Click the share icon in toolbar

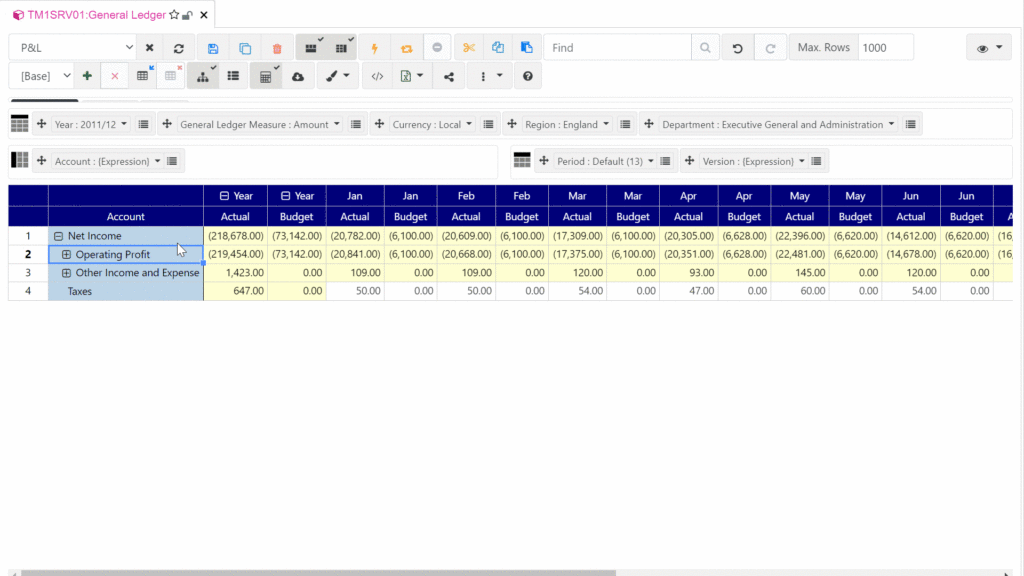pyautogui.click(x=448, y=76)
